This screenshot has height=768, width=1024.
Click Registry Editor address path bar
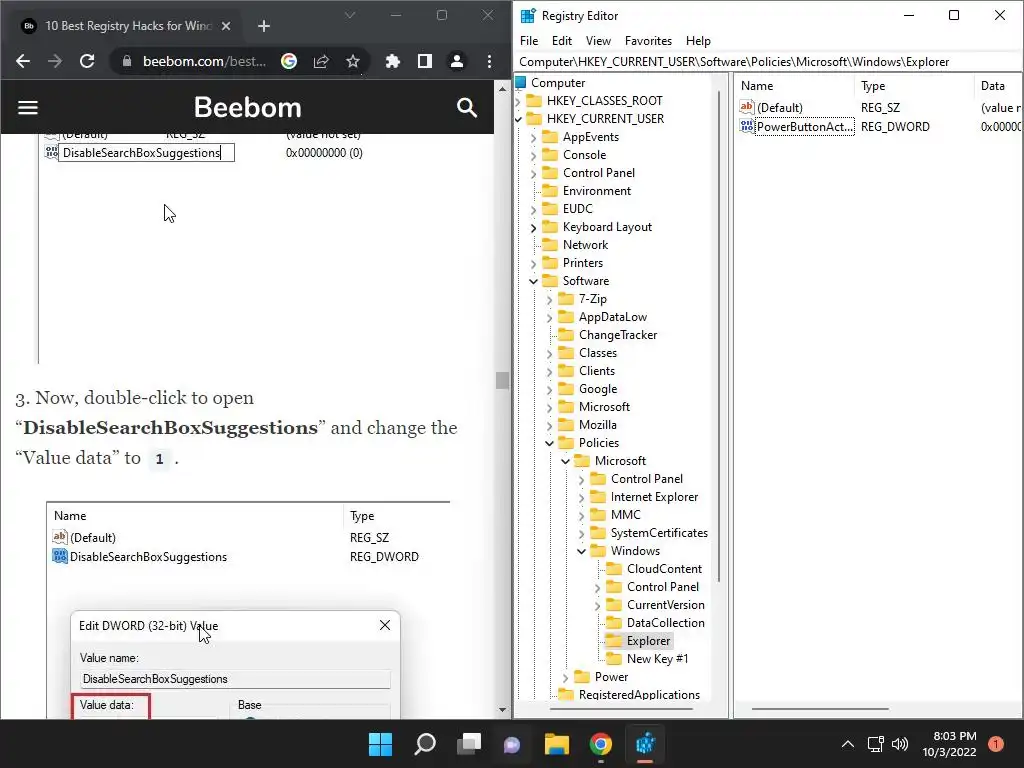tap(768, 62)
